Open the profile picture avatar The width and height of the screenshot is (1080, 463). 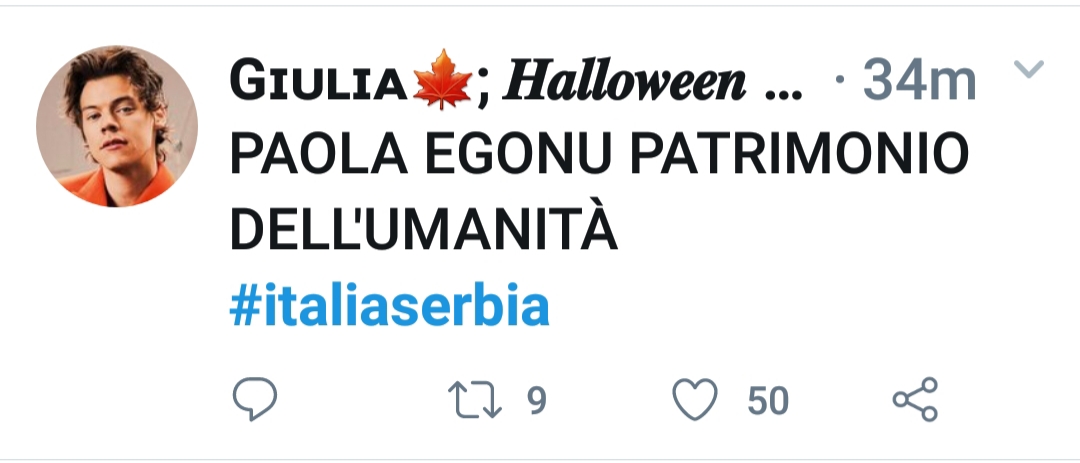pyautogui.click(x=117, y=126)
